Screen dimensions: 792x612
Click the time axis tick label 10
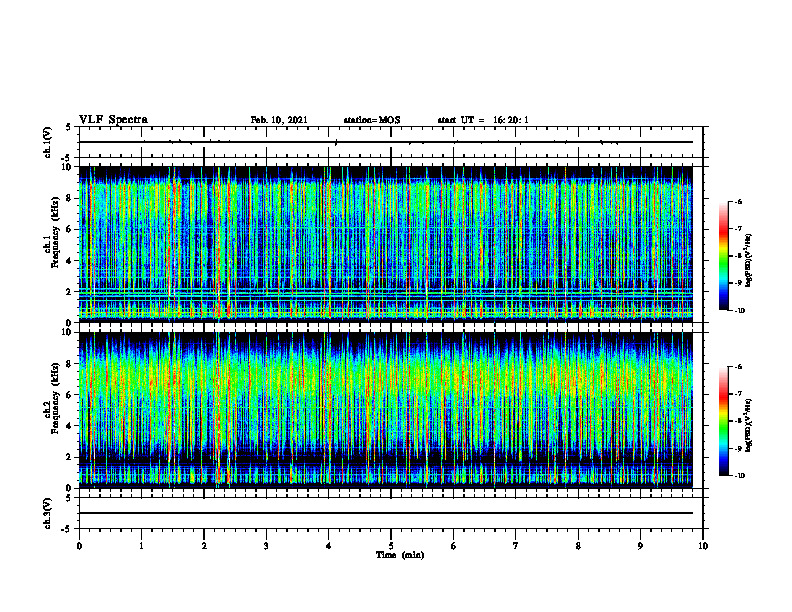point(703,546)
